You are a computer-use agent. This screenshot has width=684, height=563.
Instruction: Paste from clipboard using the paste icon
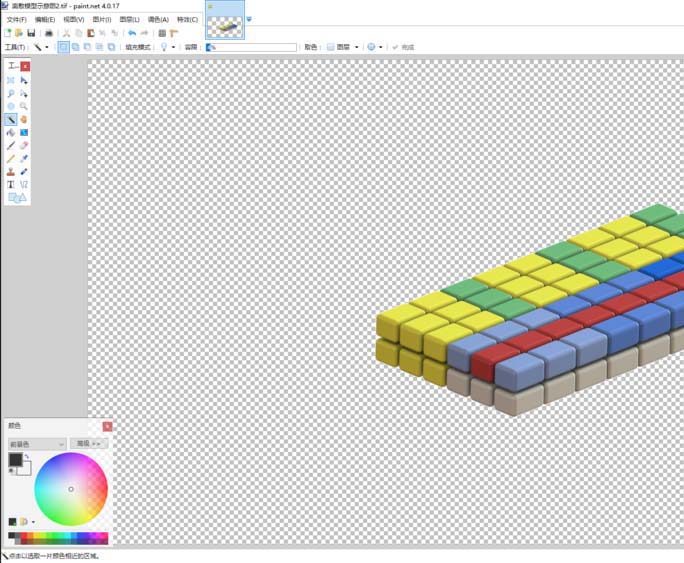91,33
